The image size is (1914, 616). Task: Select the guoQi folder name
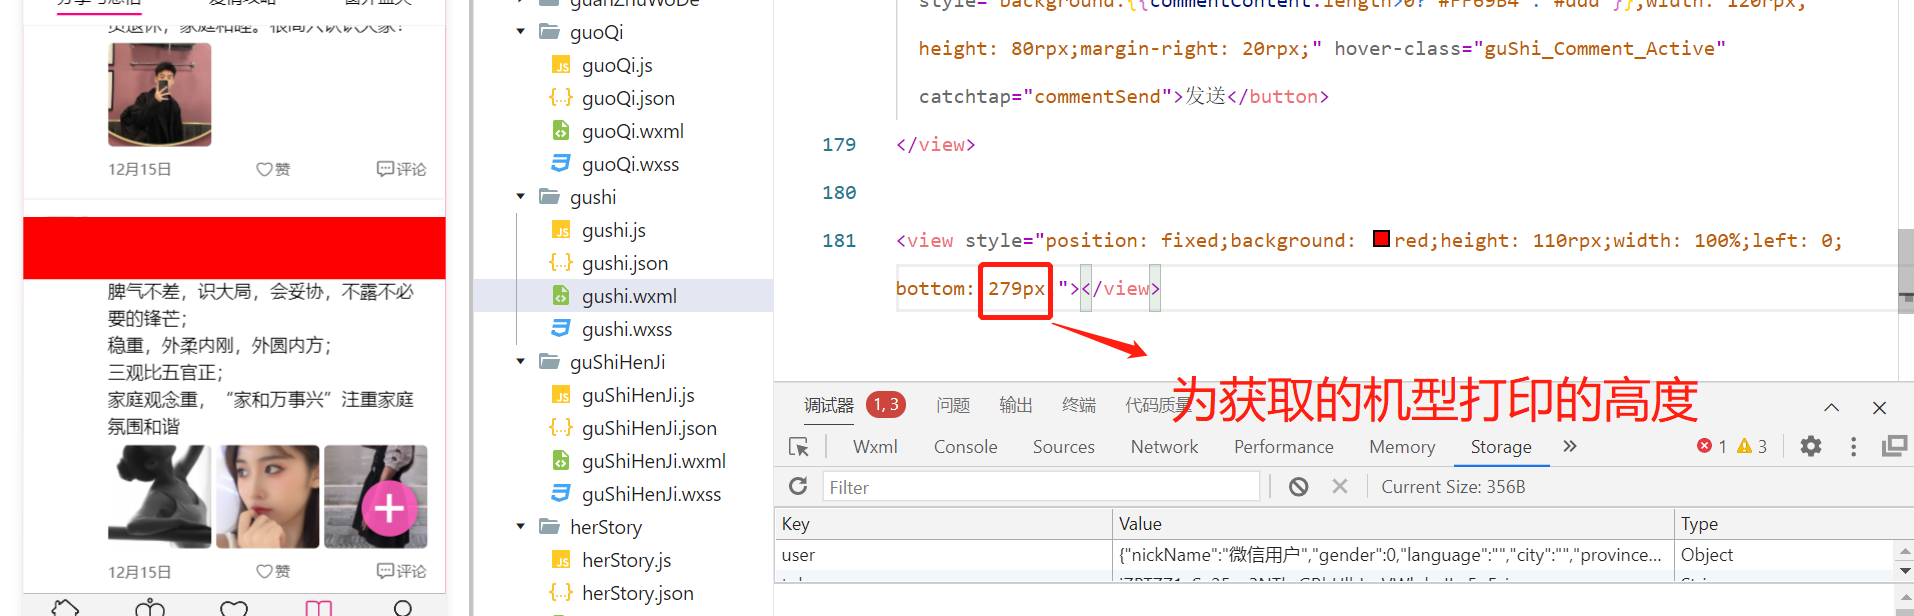[x=597, y=32]
